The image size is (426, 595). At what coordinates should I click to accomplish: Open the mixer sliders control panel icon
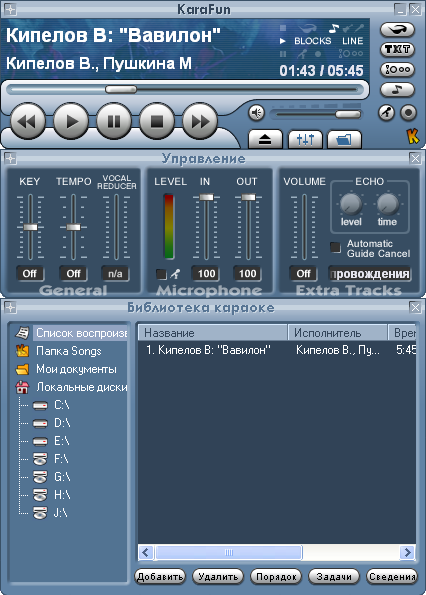click(305, 140)
